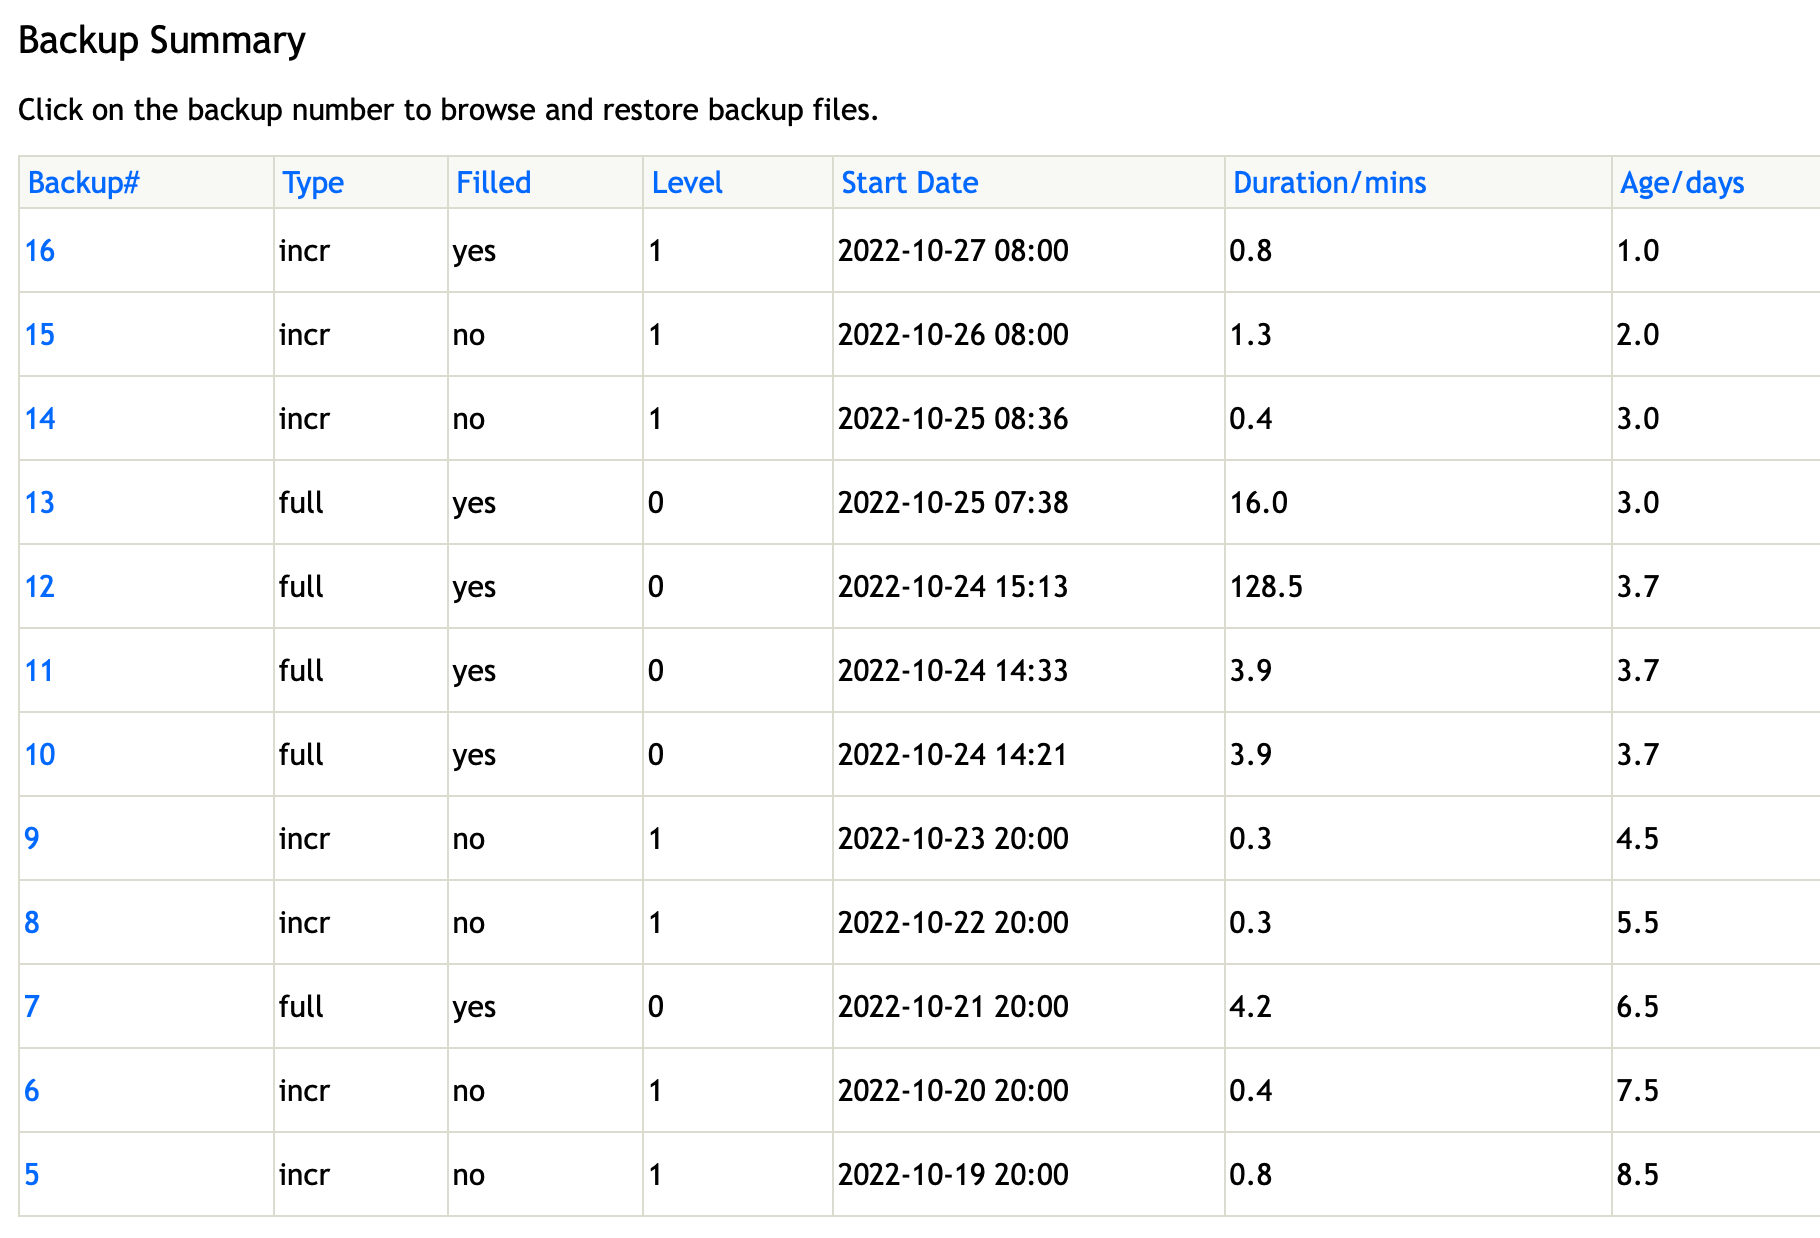This screenshot has height=1238, width=1820.
Task: Browse backup number 14
Action: click(40, 419)
